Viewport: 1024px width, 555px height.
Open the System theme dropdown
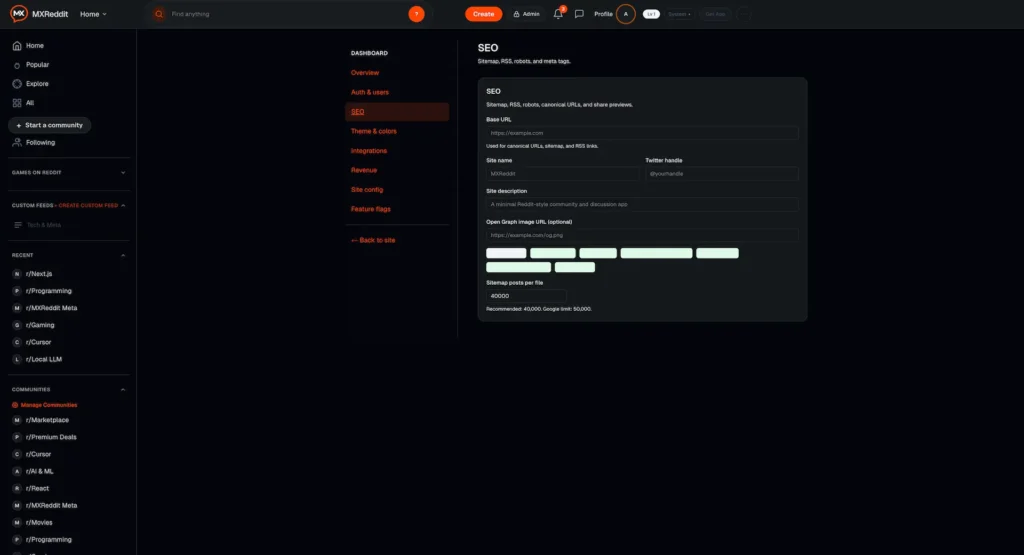click(679, 14)
